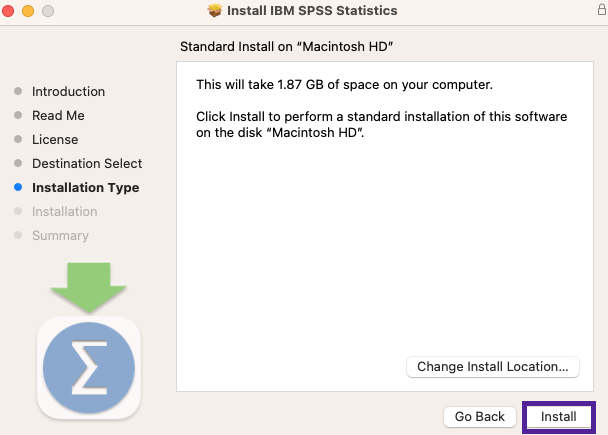The width and height of the screenshot is (608, 435).
Task: Click the package icon in title bar
Action: pyautogui.click(x=214, y=10)
